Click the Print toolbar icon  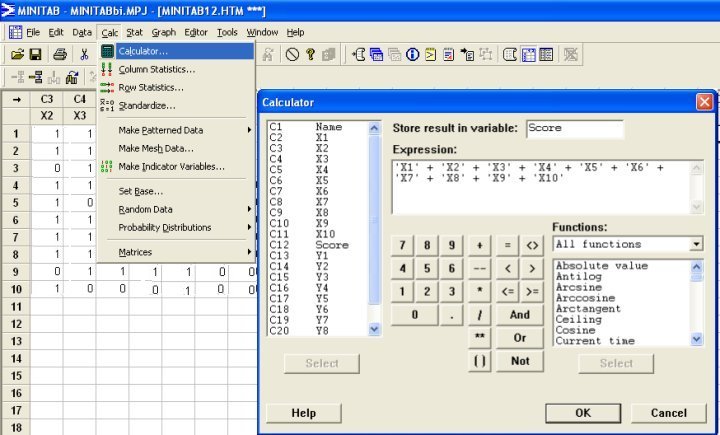[60, 54]
